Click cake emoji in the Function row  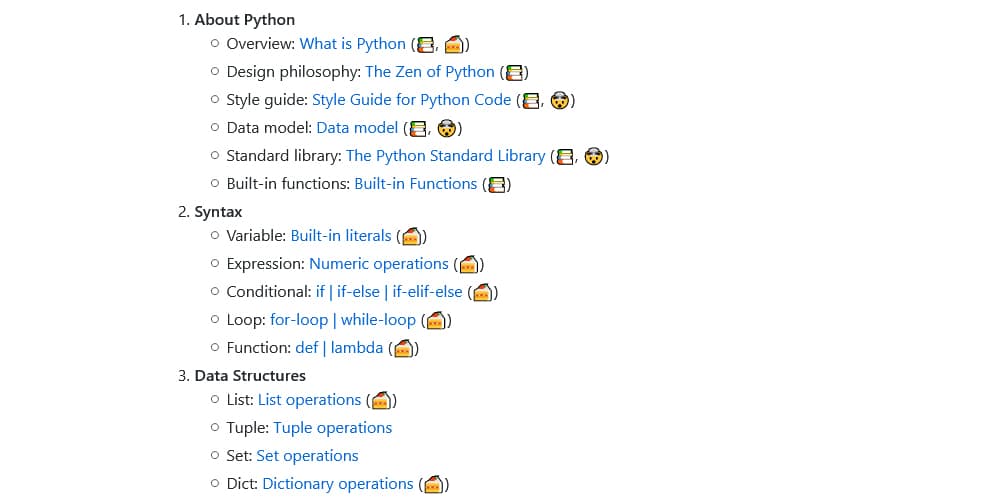point(403,349)
